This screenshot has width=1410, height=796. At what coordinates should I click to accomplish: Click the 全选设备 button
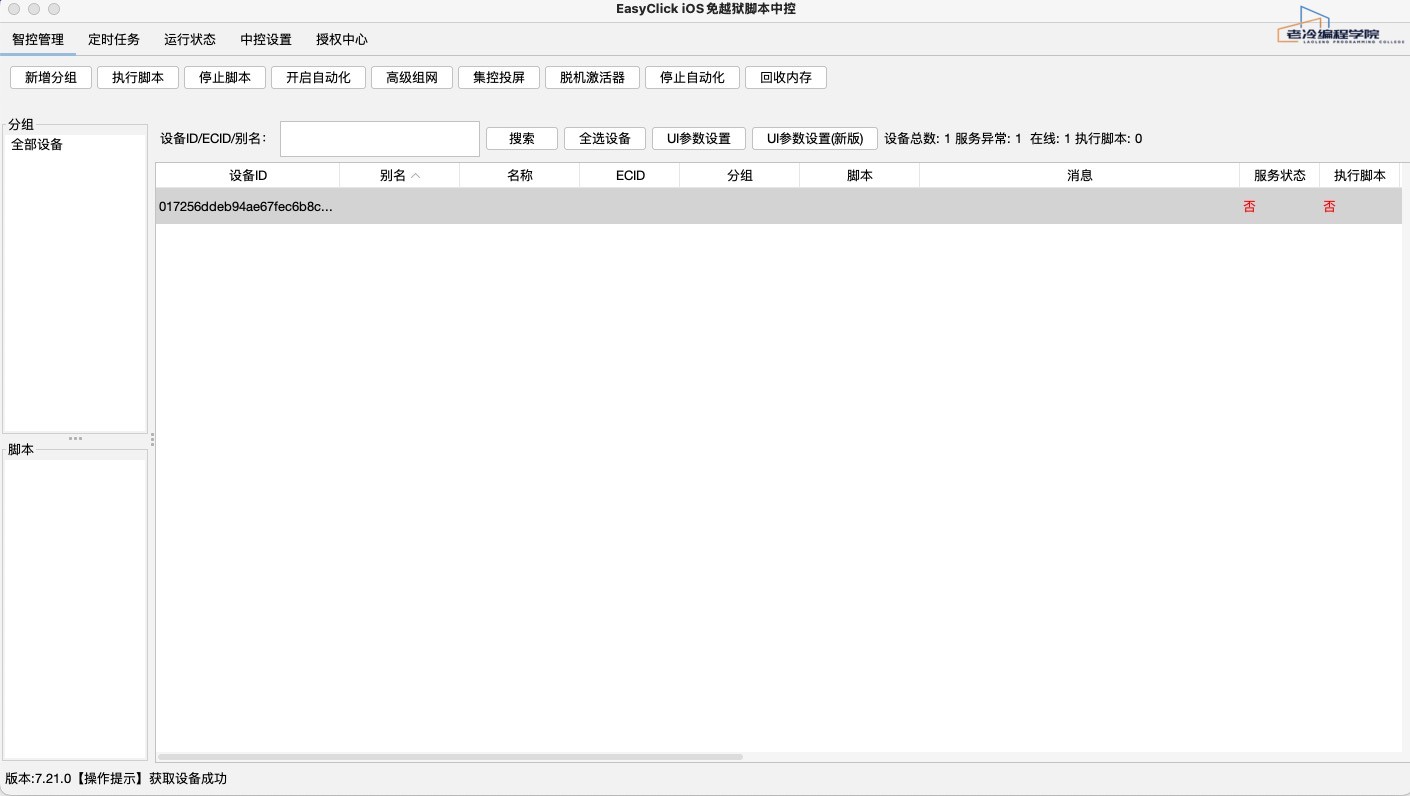click(x=605, y=139)
